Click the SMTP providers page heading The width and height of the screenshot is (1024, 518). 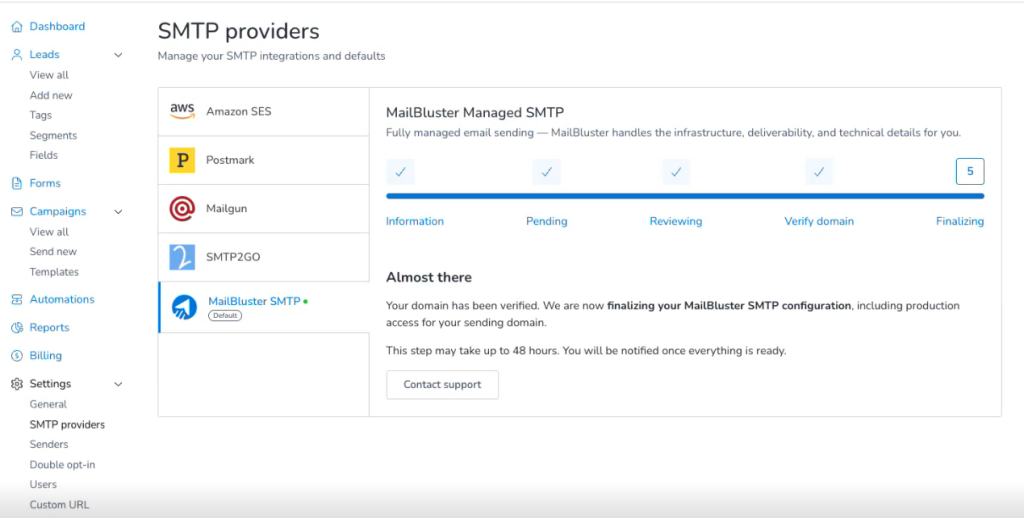238,31
